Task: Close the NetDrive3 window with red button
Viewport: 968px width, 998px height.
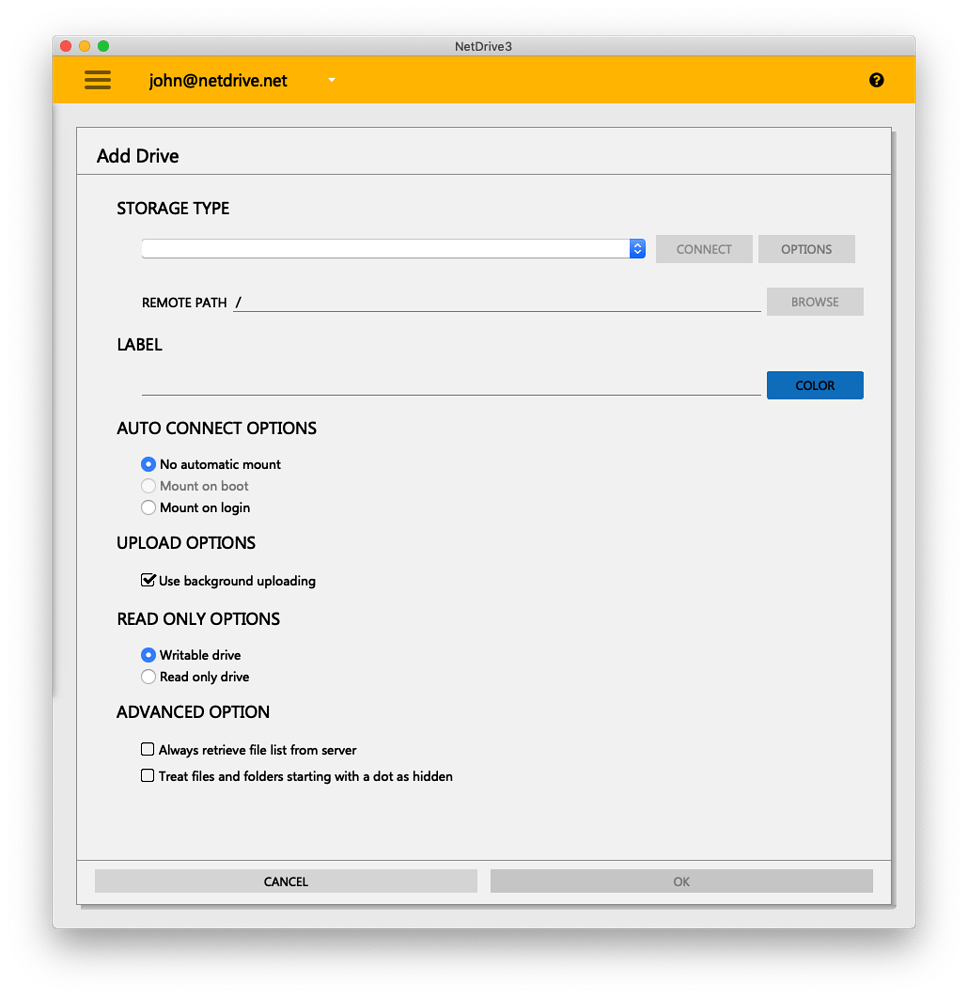Action: point(66,46)
